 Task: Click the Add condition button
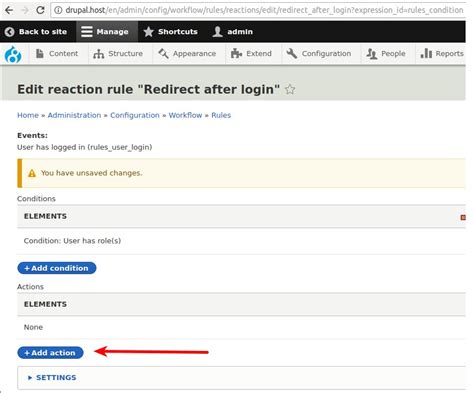pos(57,268)
